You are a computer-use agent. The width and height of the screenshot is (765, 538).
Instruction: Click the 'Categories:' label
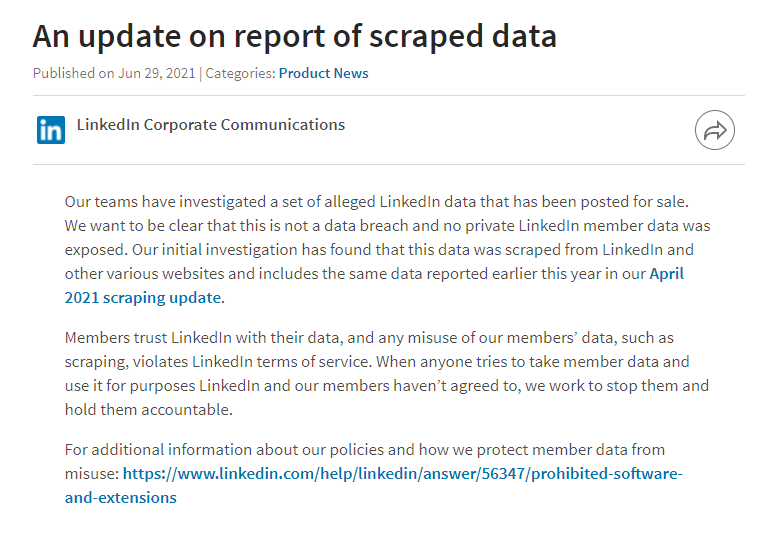tap(241, 73)
